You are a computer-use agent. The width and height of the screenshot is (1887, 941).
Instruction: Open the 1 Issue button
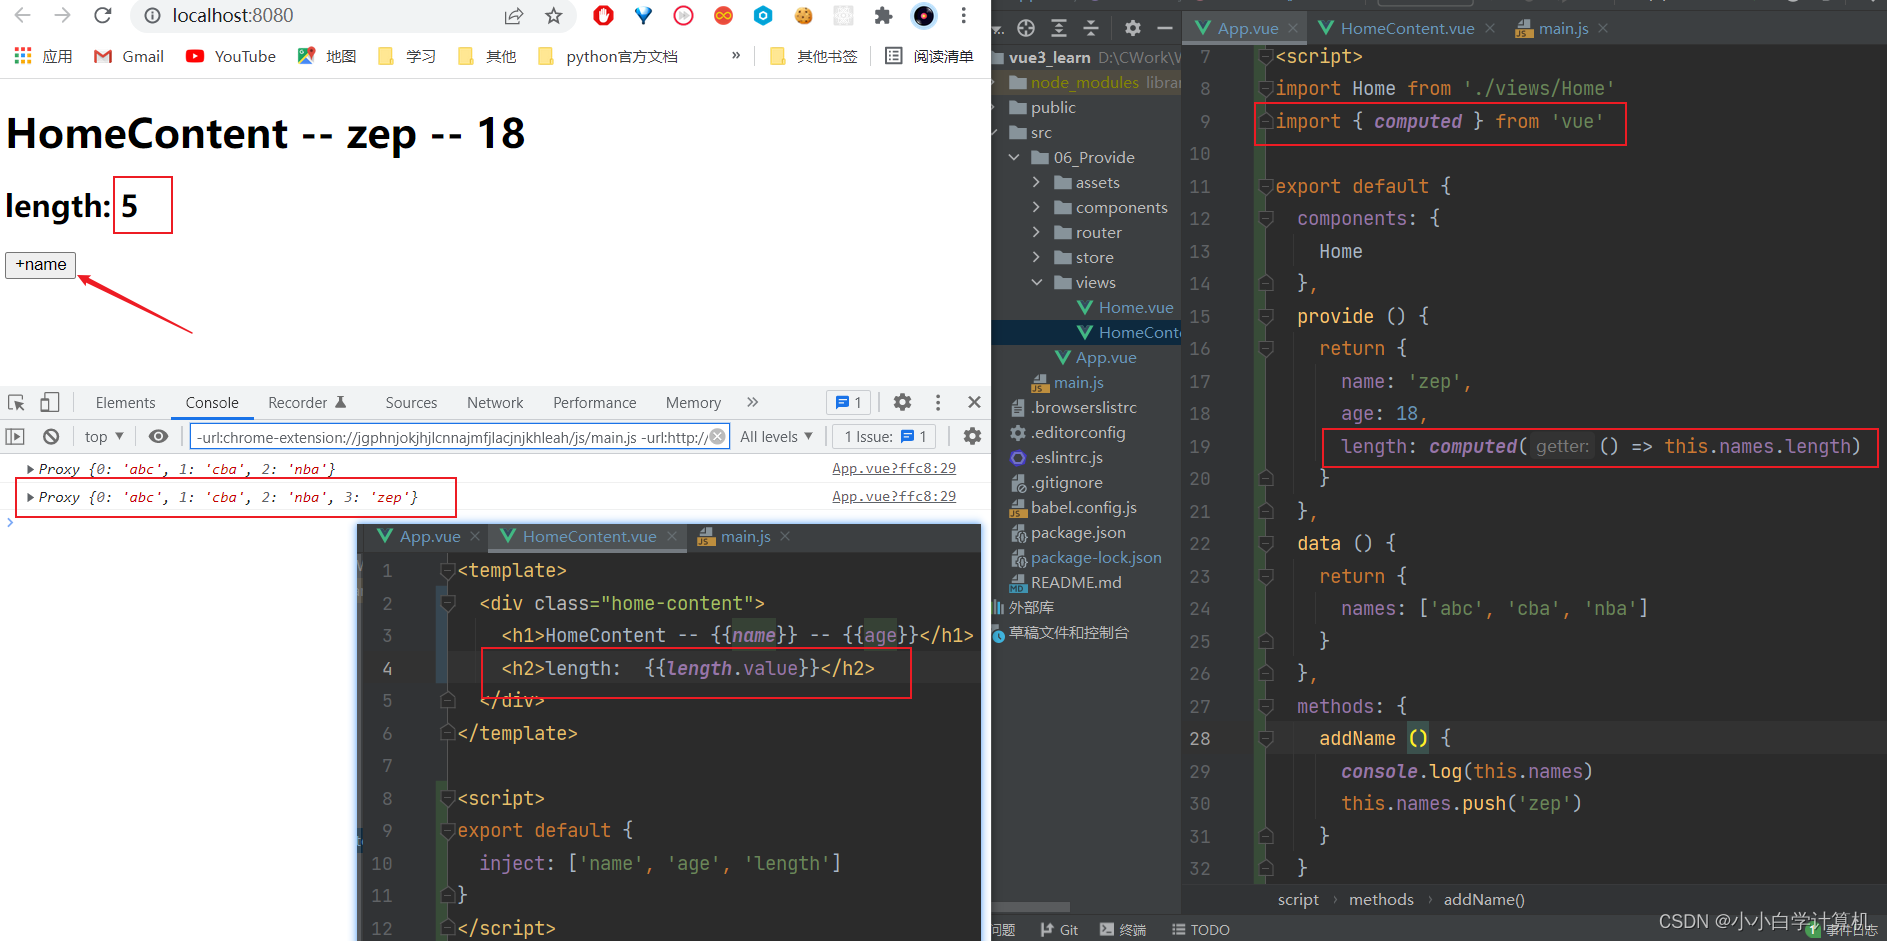(x=884, y=436)
